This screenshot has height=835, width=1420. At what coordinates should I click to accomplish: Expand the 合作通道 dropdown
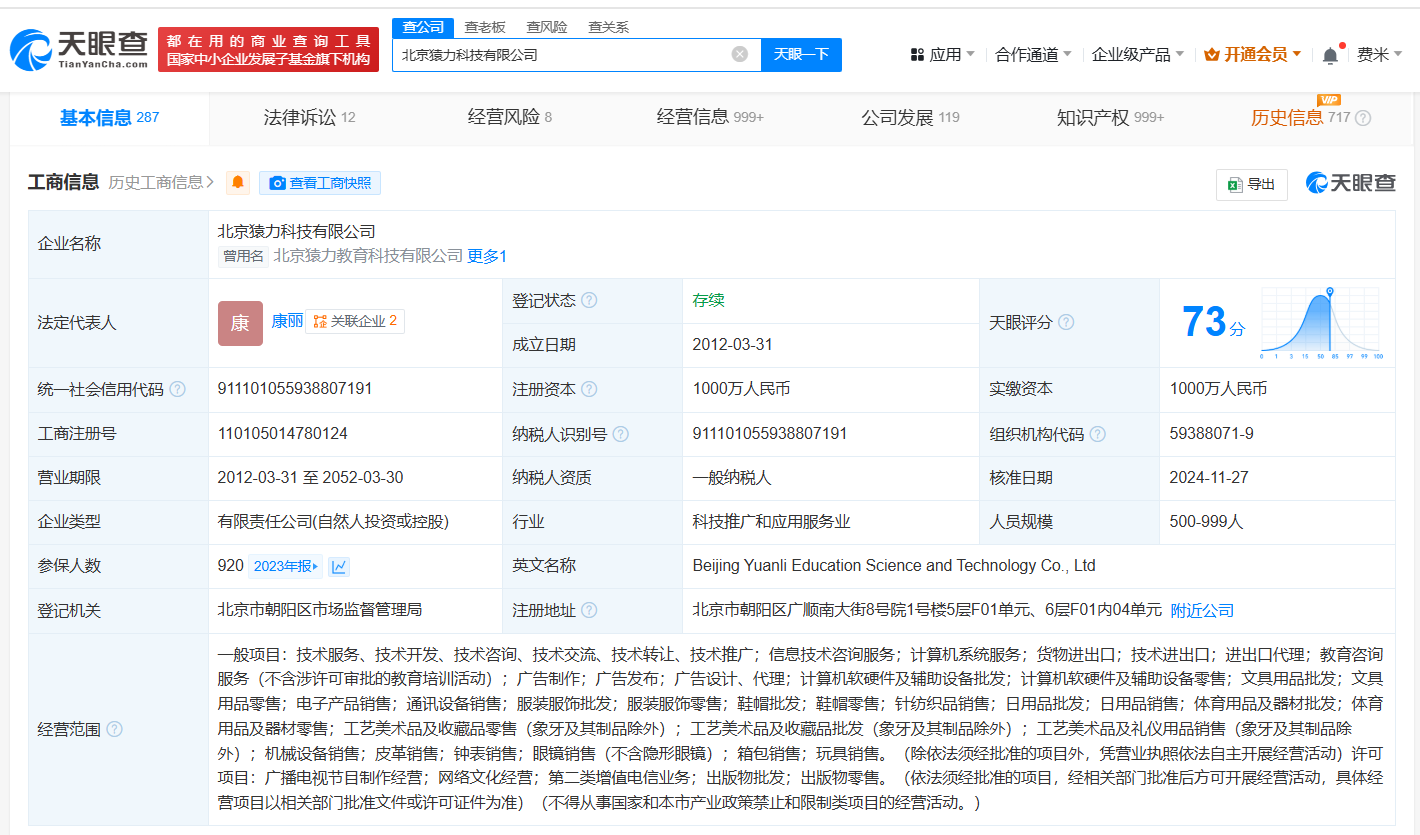coord(1033,55)
